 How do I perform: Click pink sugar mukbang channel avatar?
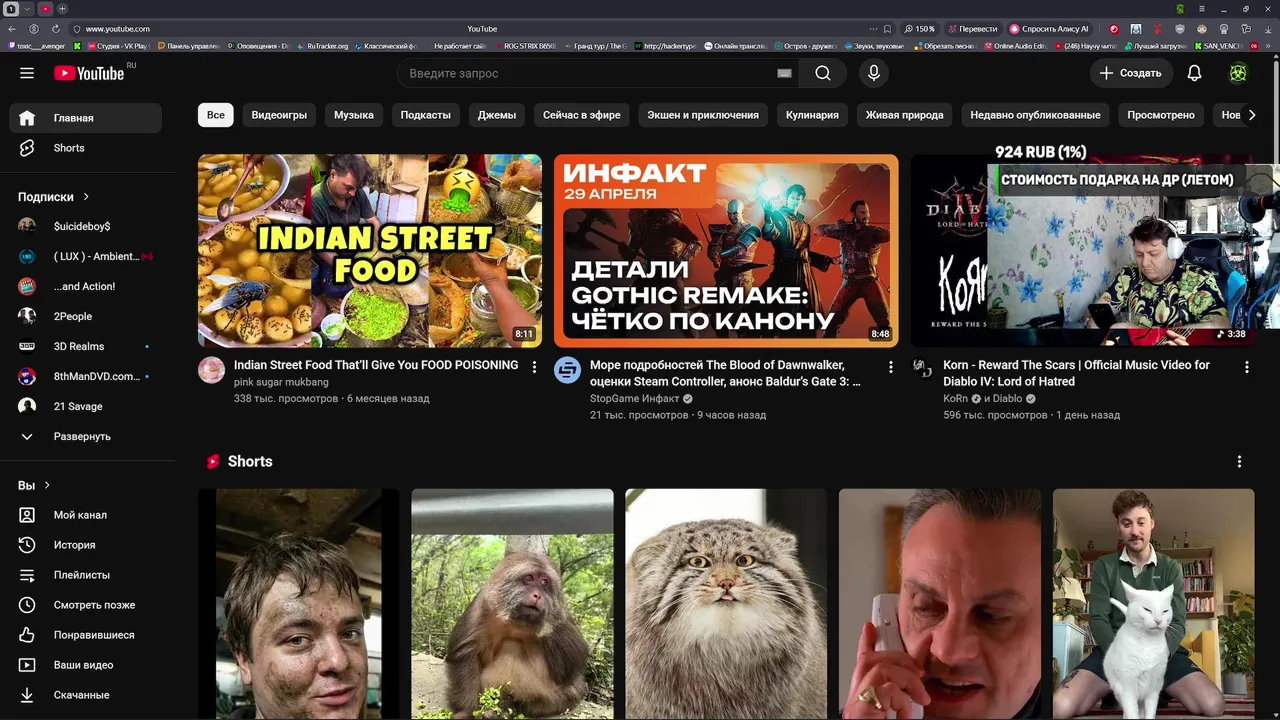click(211, 370)
